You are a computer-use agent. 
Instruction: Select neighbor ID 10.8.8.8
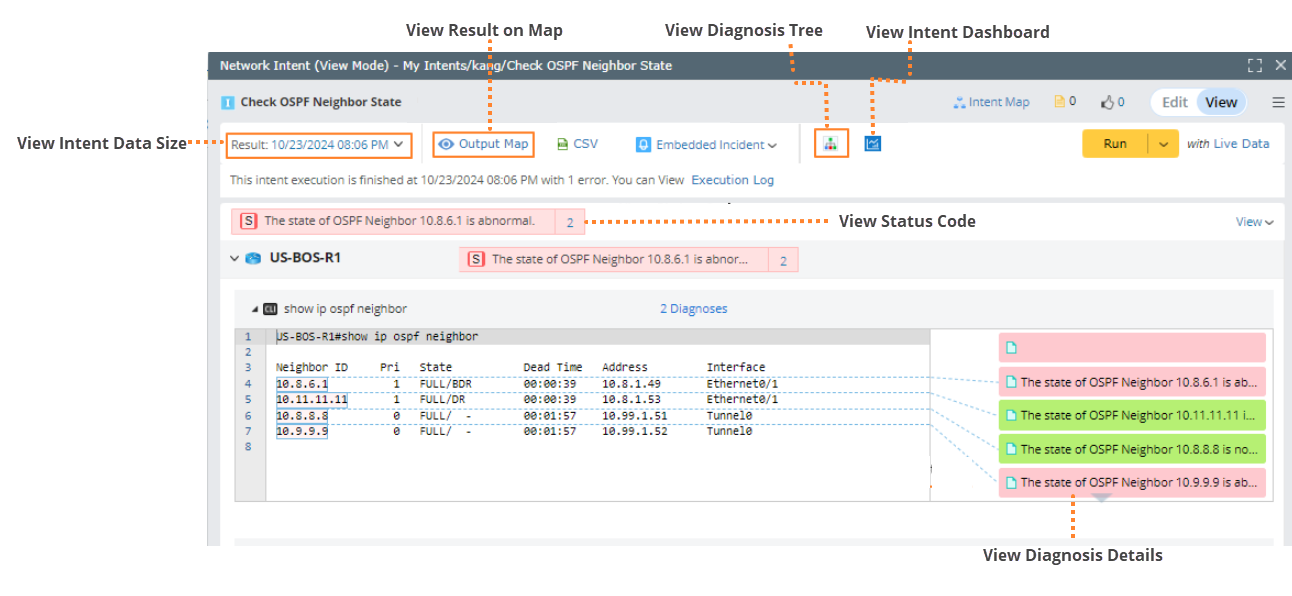tap(302, 415)
